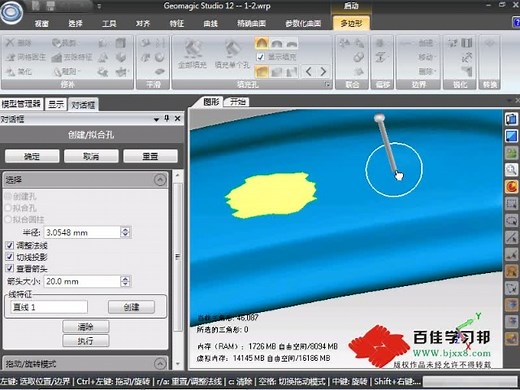Click the 重置 button
The image size is (520, 390).
coord(150,156)
